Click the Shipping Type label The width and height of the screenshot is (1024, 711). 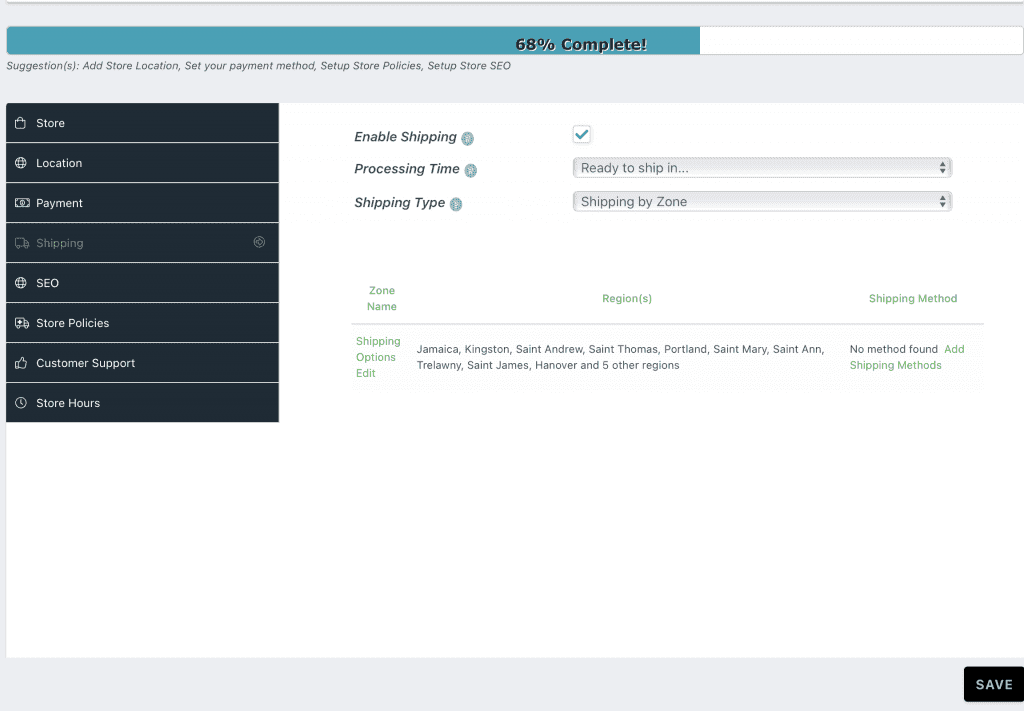[400, 202]
